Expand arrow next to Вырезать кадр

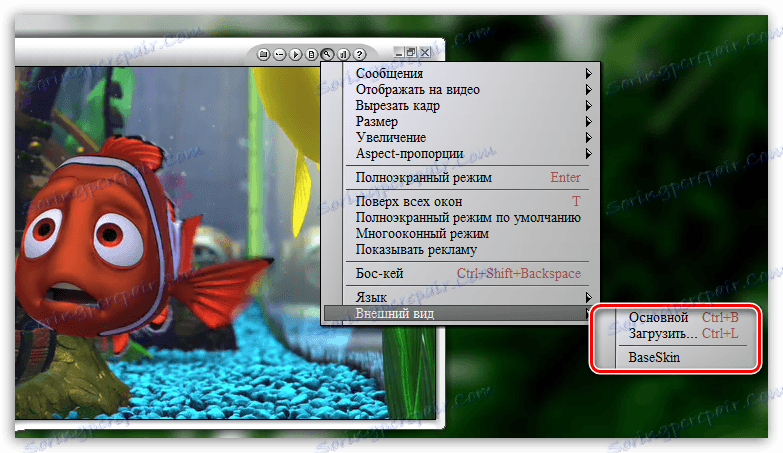pyautogui.click(x=589, y=105)
